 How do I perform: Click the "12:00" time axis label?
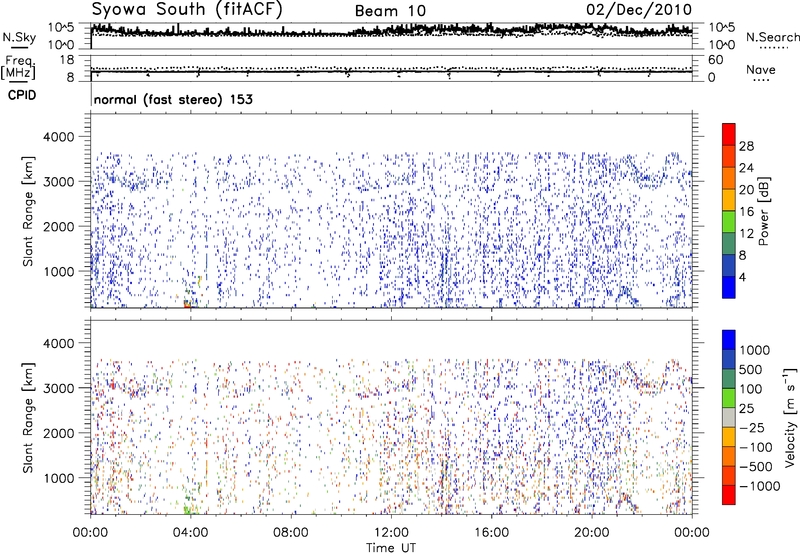click(x=391, y=533)
